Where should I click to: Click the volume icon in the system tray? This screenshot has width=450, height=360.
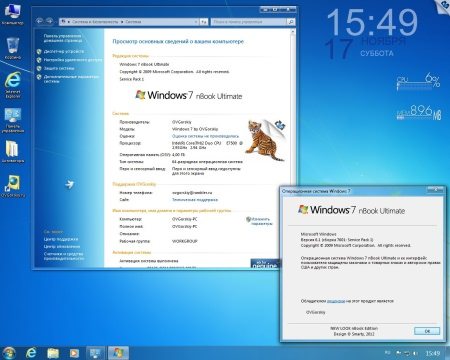[x=415, y=353]
